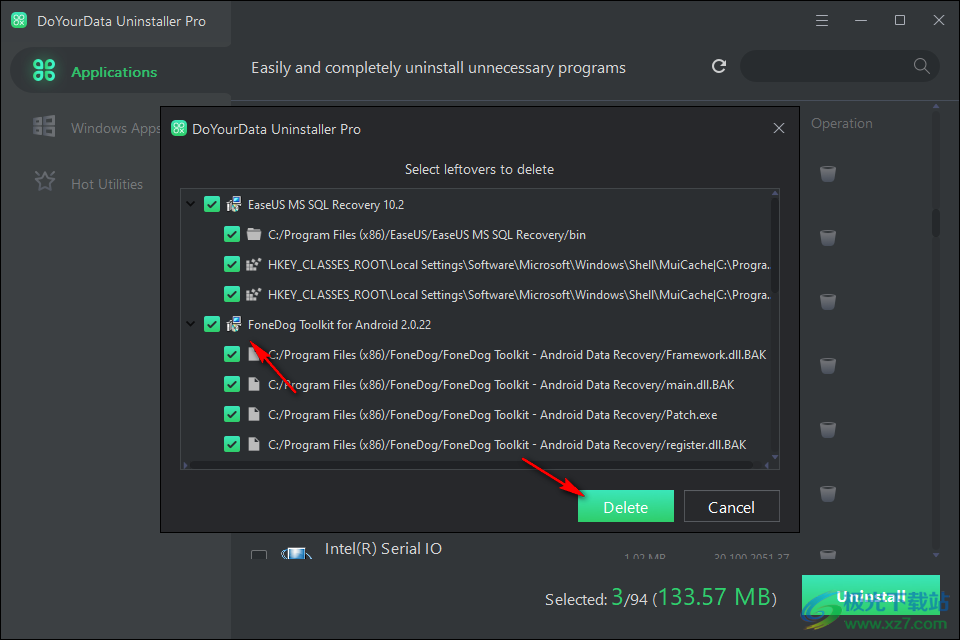The image size is (960, 640).
Task: Collapse the EaseUS MS SQL Recovery 10.2 tree node
Action: [x=190, y=204]
